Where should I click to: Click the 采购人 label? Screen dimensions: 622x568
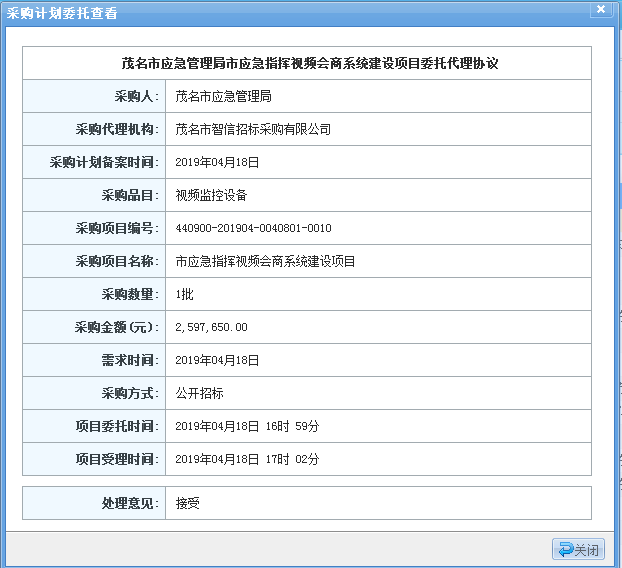coord(136,96)
